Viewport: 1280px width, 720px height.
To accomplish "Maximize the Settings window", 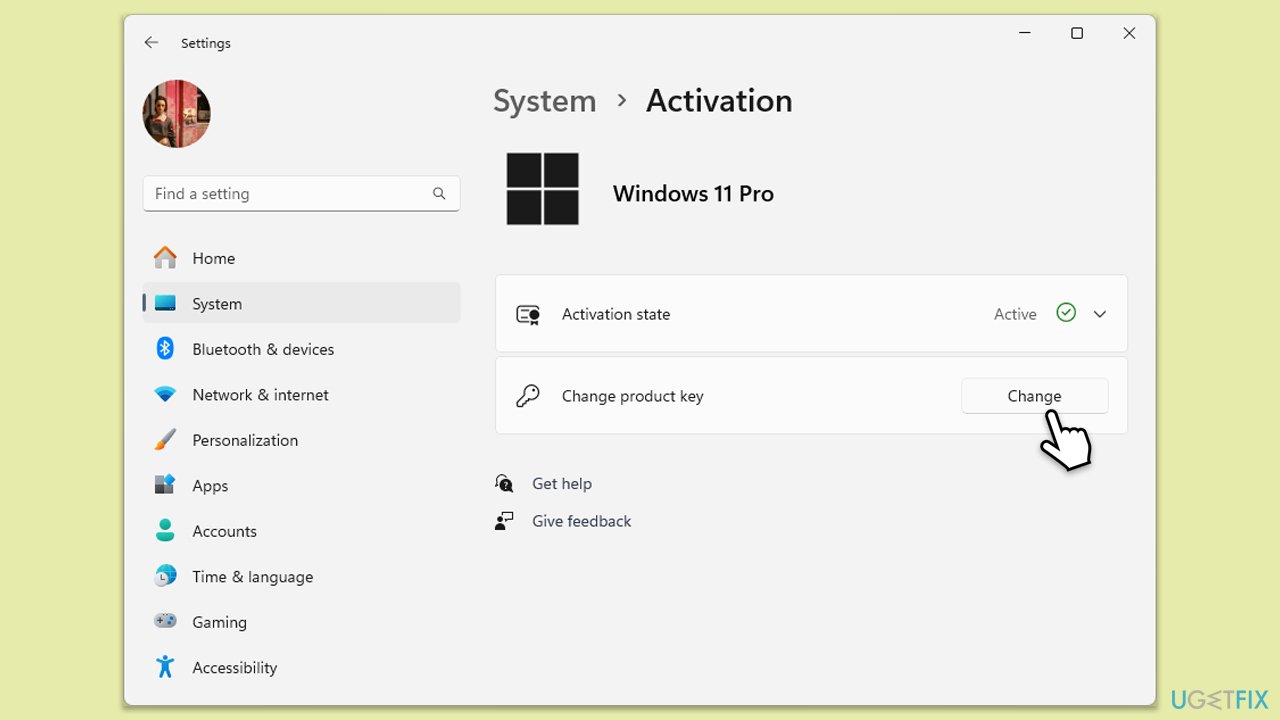I will pyautogui.click(x=1077, y=33).
